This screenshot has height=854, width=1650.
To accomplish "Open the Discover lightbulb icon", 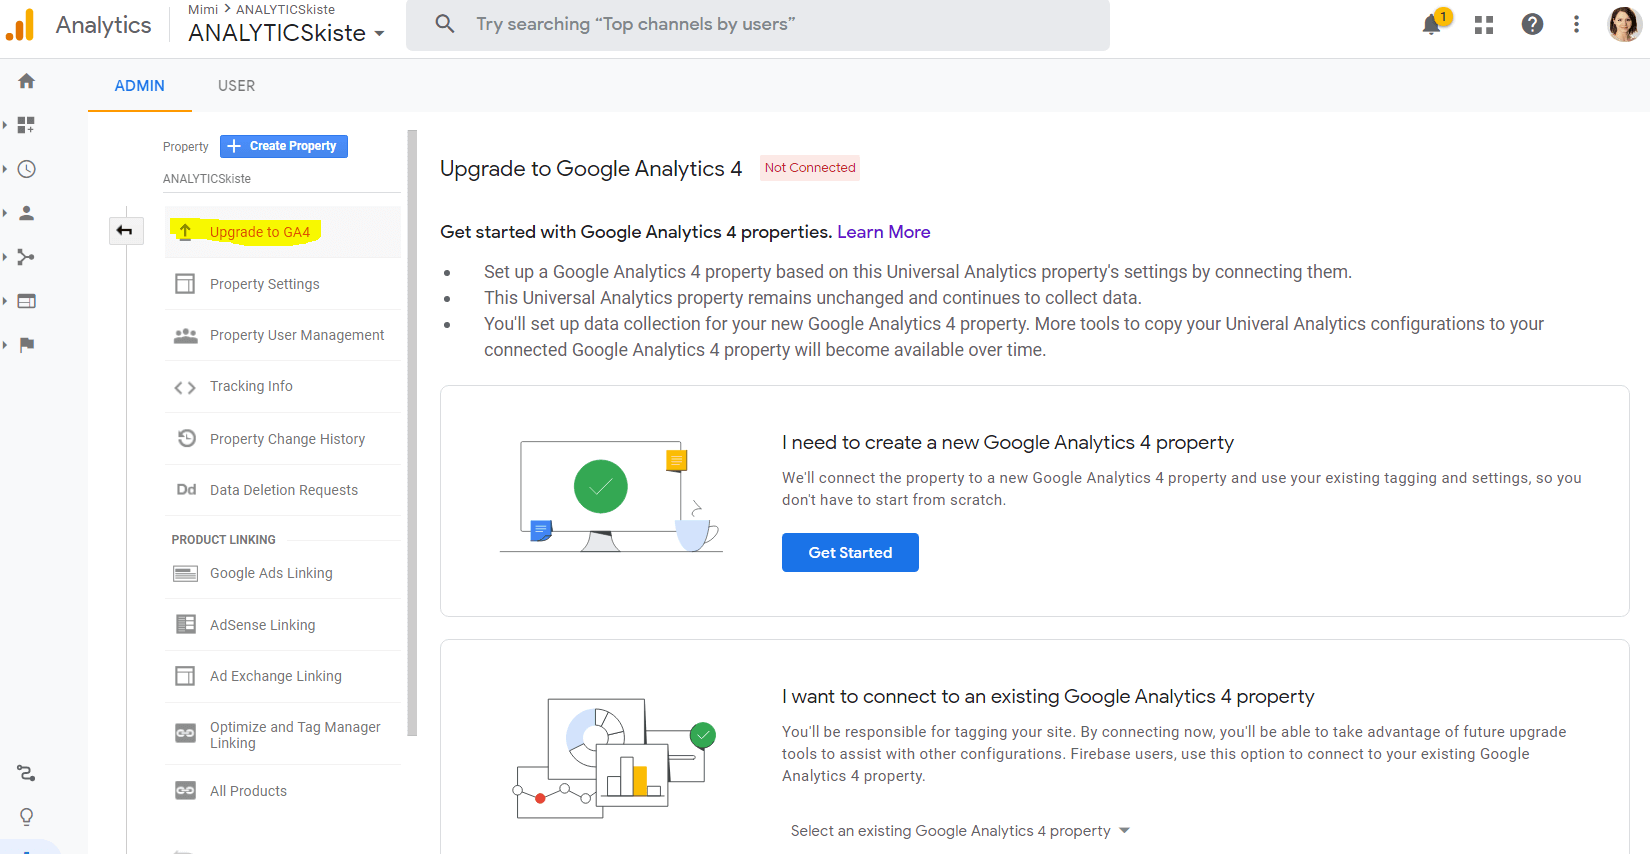I will click(x=27, y=817).
